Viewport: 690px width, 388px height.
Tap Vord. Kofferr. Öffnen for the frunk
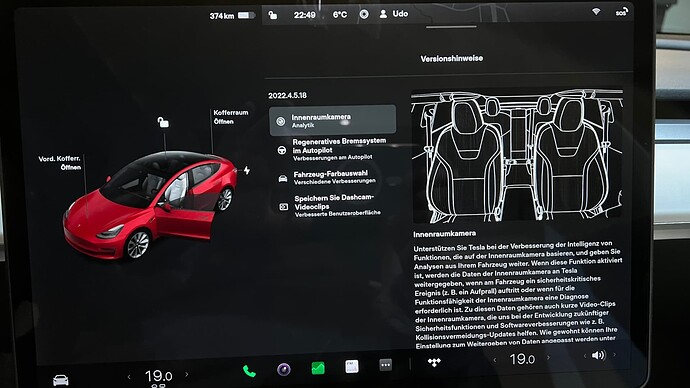(x=59, y=163)
